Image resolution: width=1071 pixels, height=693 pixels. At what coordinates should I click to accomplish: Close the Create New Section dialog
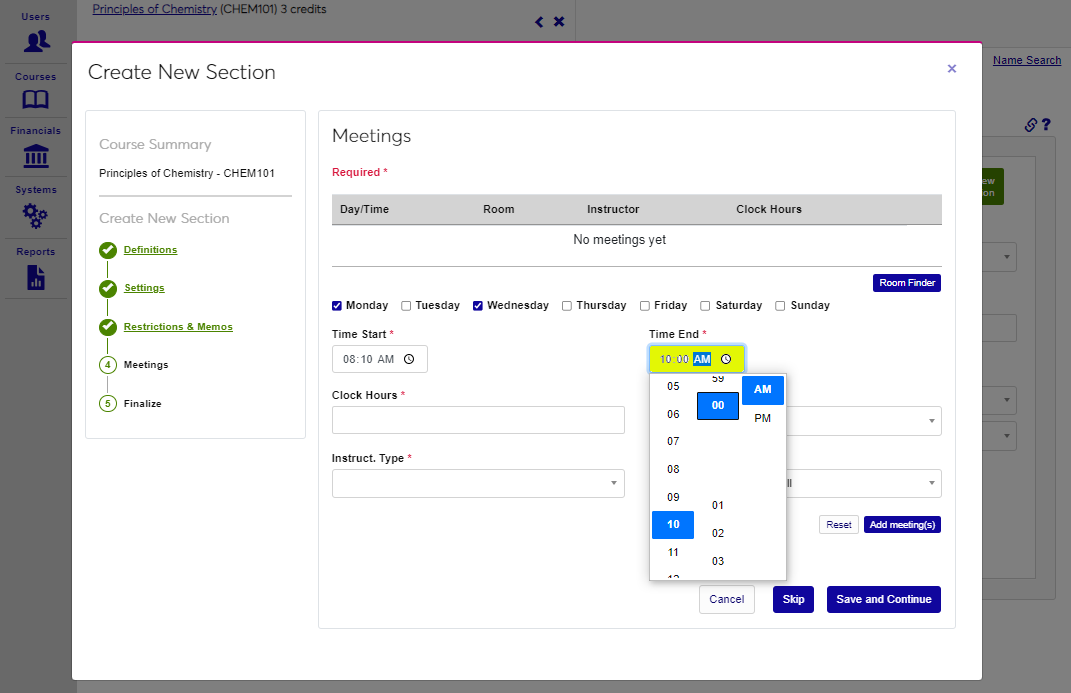951,69
